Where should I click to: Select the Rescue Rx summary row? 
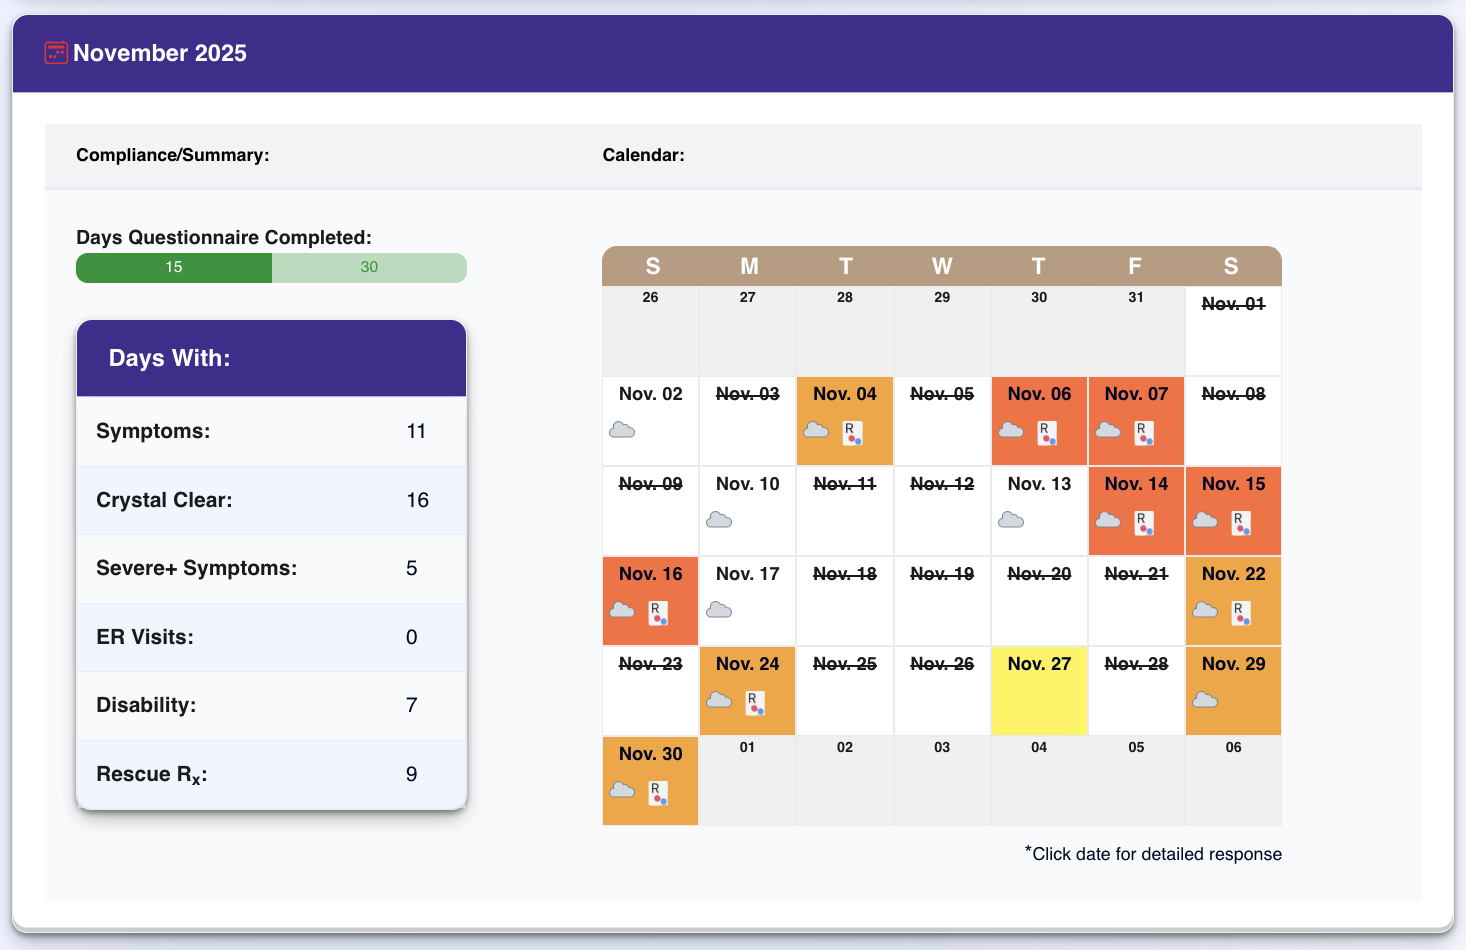271,774
